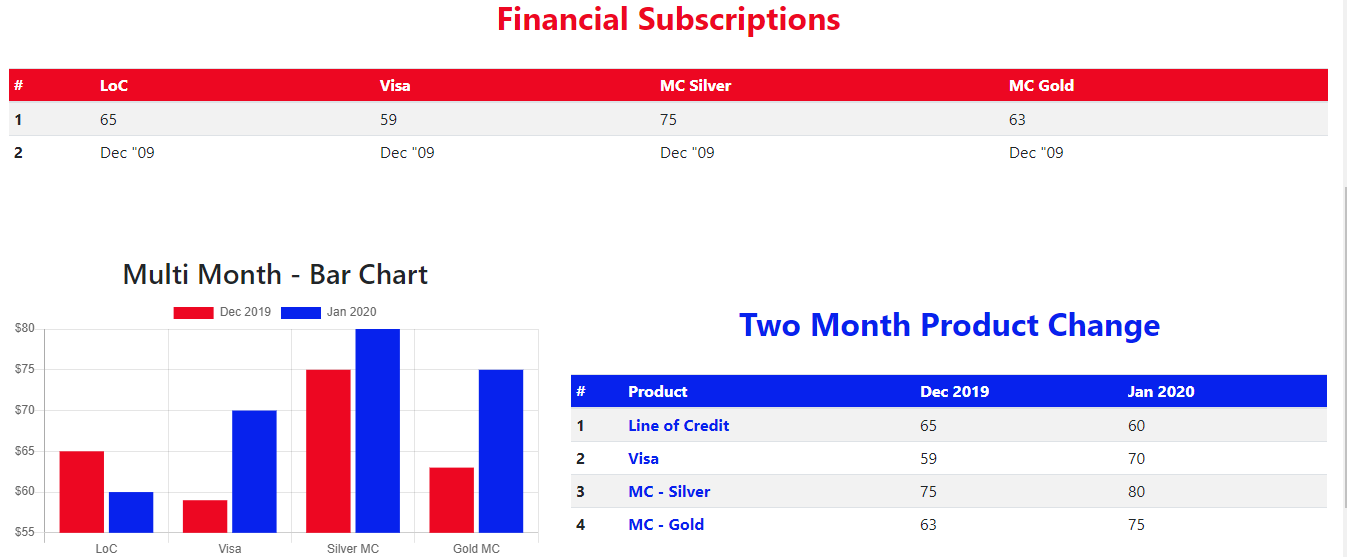The image size is (1347, 557).
Task: Click the blue Jan 2020 bar for Gold MC
Action: click(501, 450)
